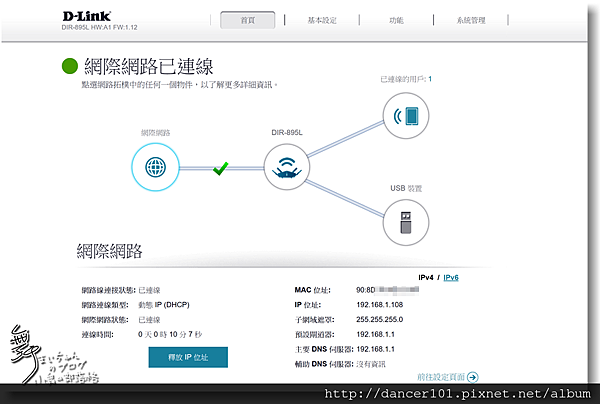Follow the 前往設定頁面 link

click(441, 377)
